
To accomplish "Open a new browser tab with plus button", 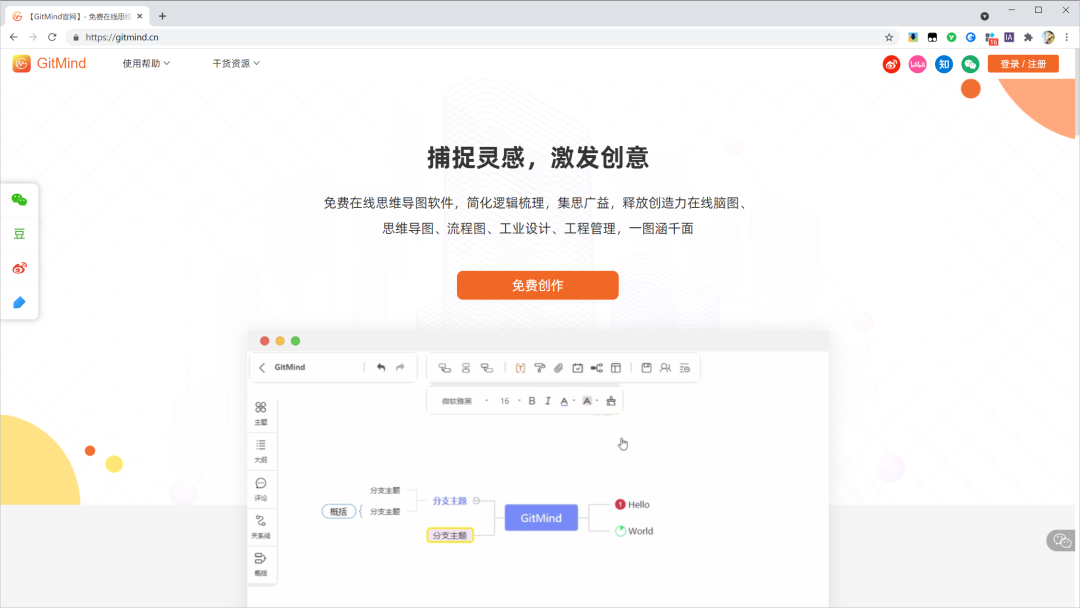I will click(163, 16).
